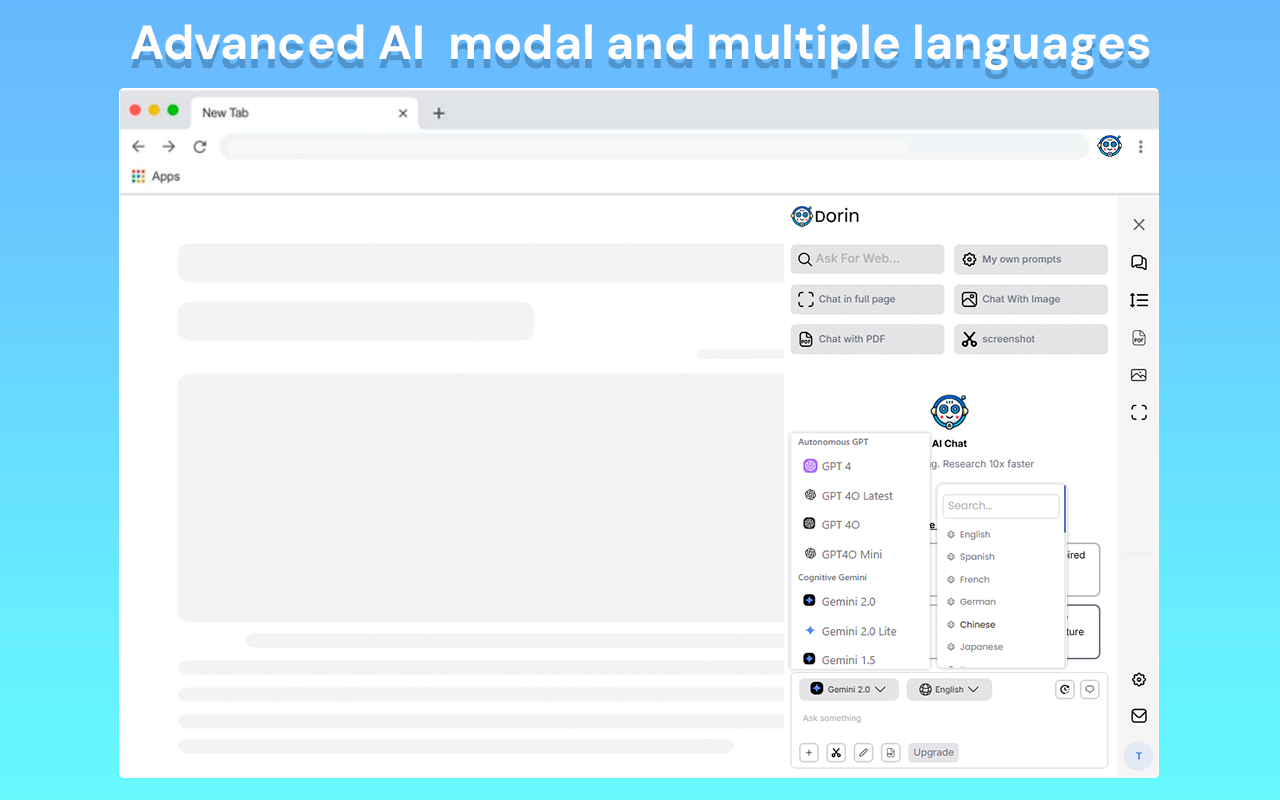Click the Autonomous GPT group header
Viewport: 1280px width, 800px height.
(x=833, y=442)
